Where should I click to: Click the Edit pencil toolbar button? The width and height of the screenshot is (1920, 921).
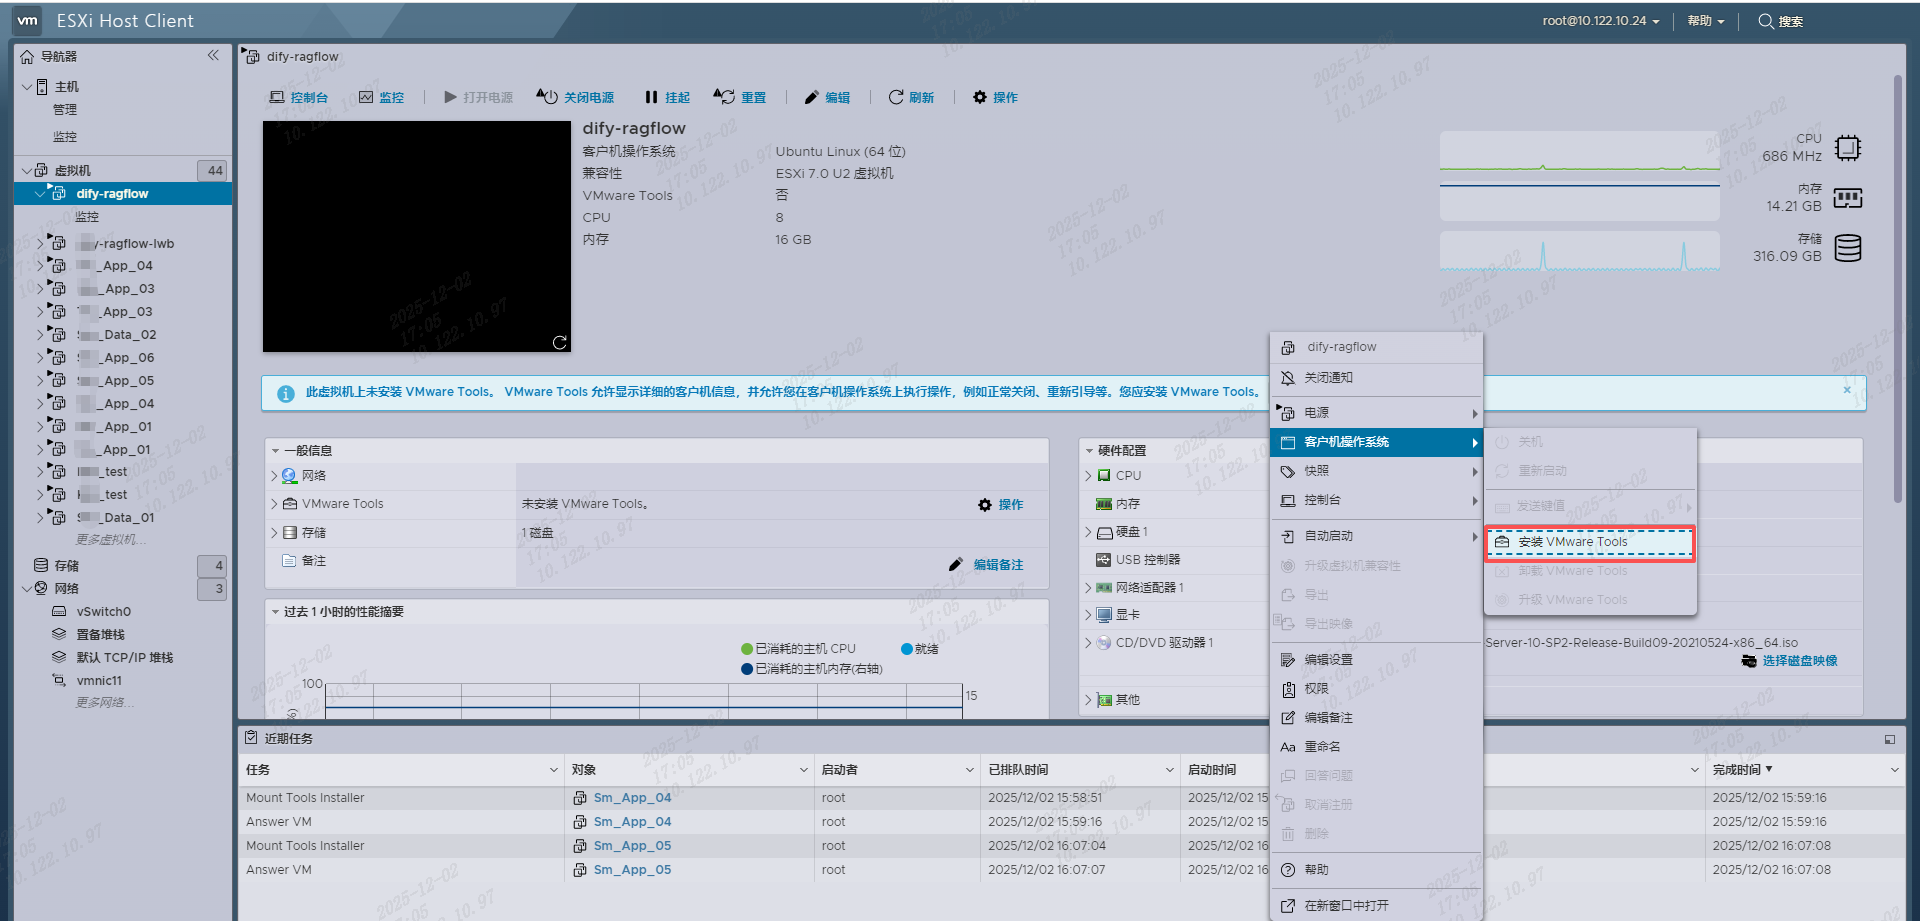coord(827,97)
